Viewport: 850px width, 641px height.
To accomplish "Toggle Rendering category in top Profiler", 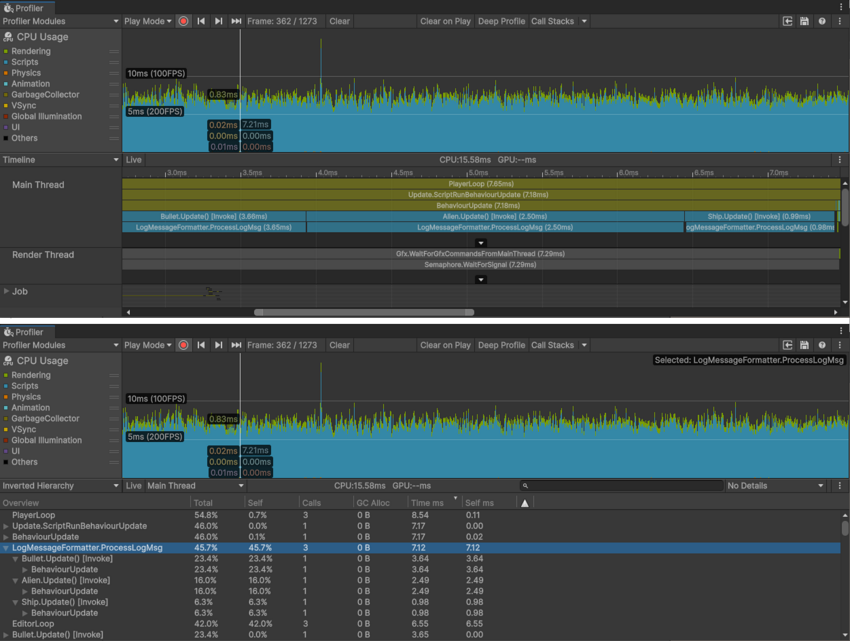I will tap(6, 52).
